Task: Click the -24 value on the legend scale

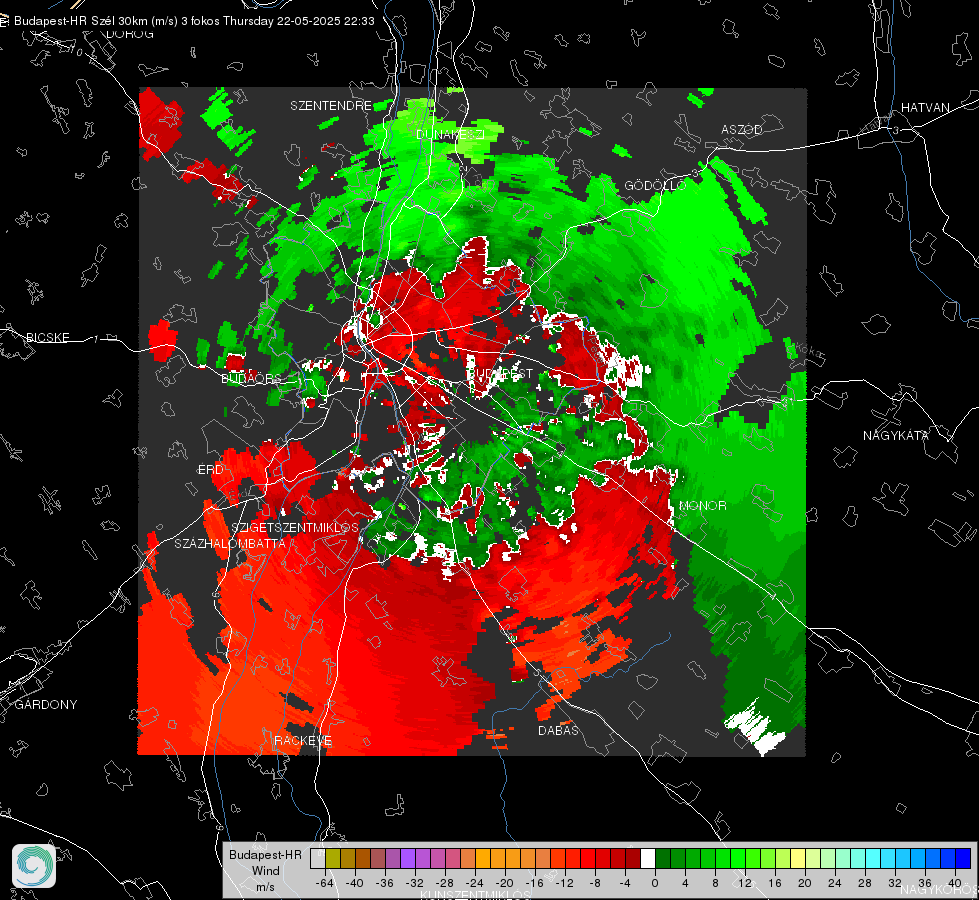Action: 475,883
